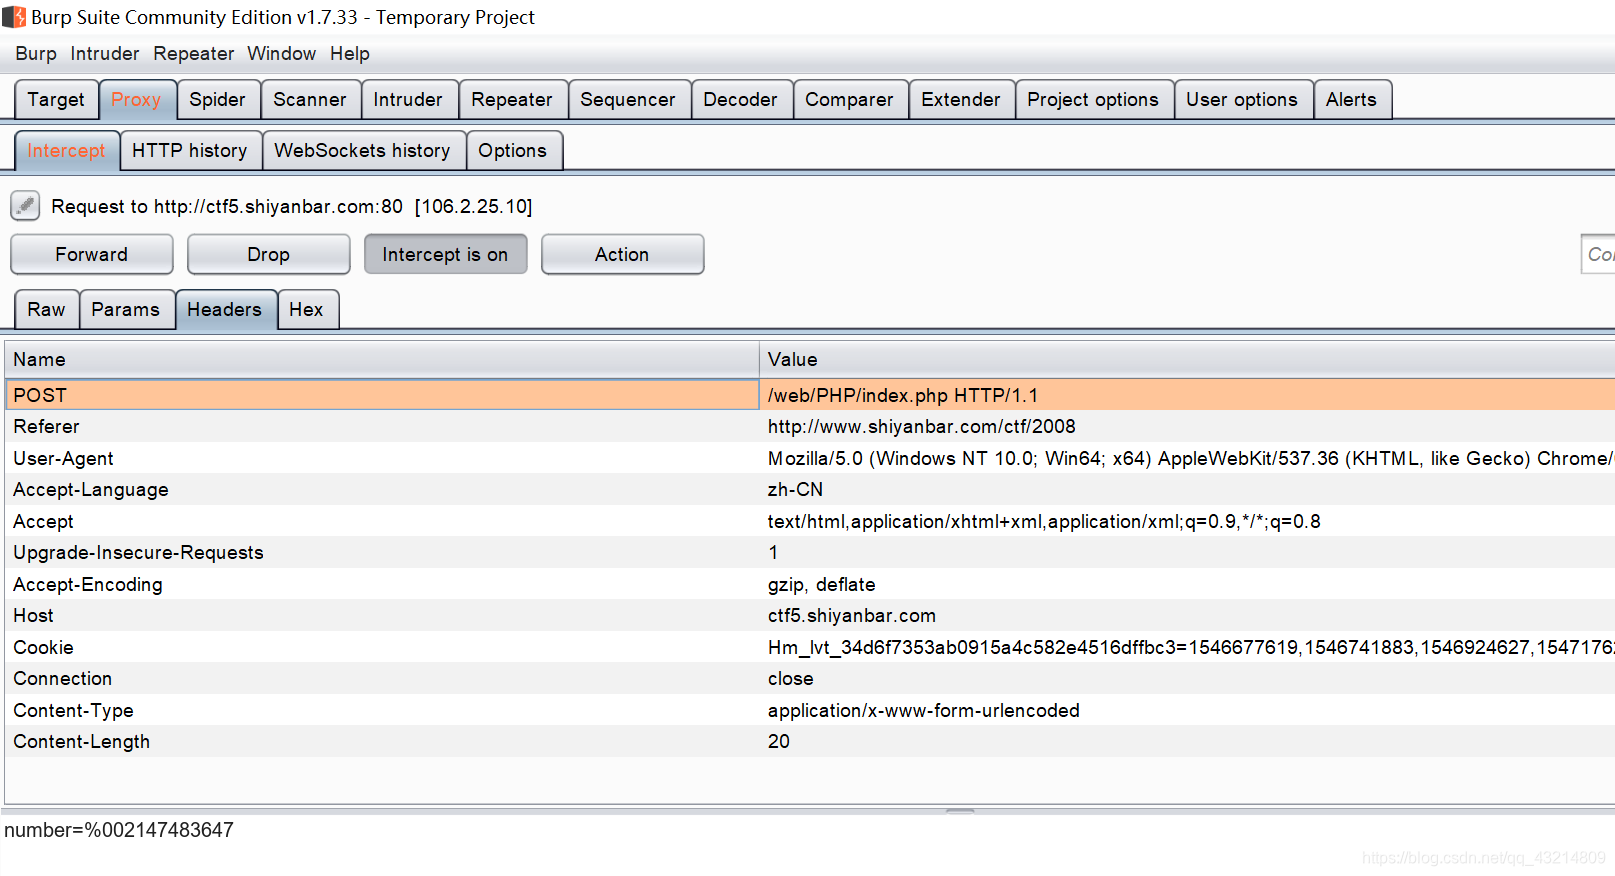Open the proxy Options sub-tab

513,151
